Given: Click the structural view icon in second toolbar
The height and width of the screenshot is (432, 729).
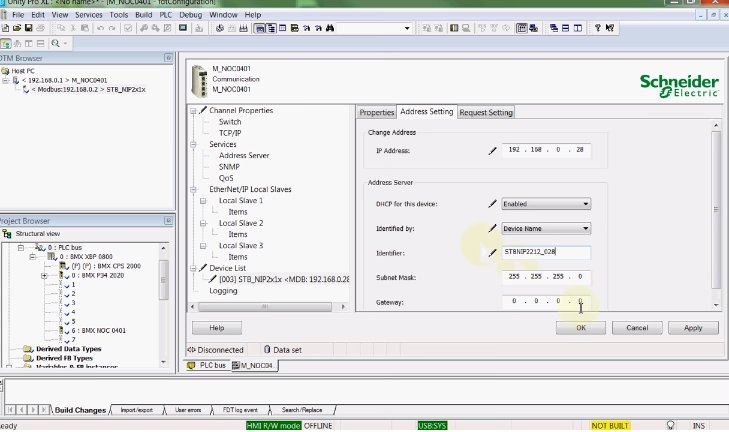Looking at the screenshot, I should (6, 43).
